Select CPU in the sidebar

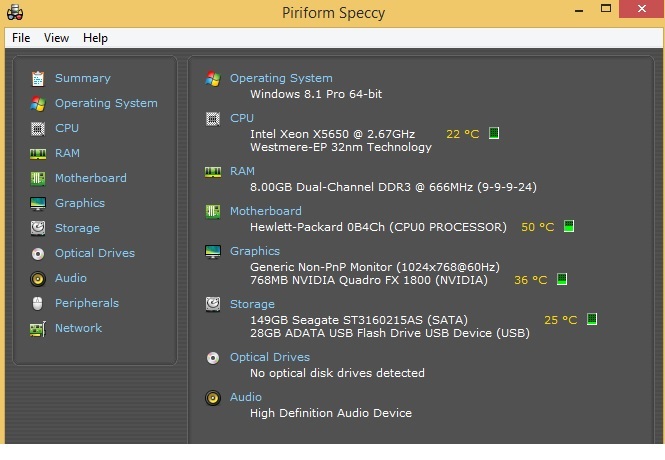coord(67,128)
